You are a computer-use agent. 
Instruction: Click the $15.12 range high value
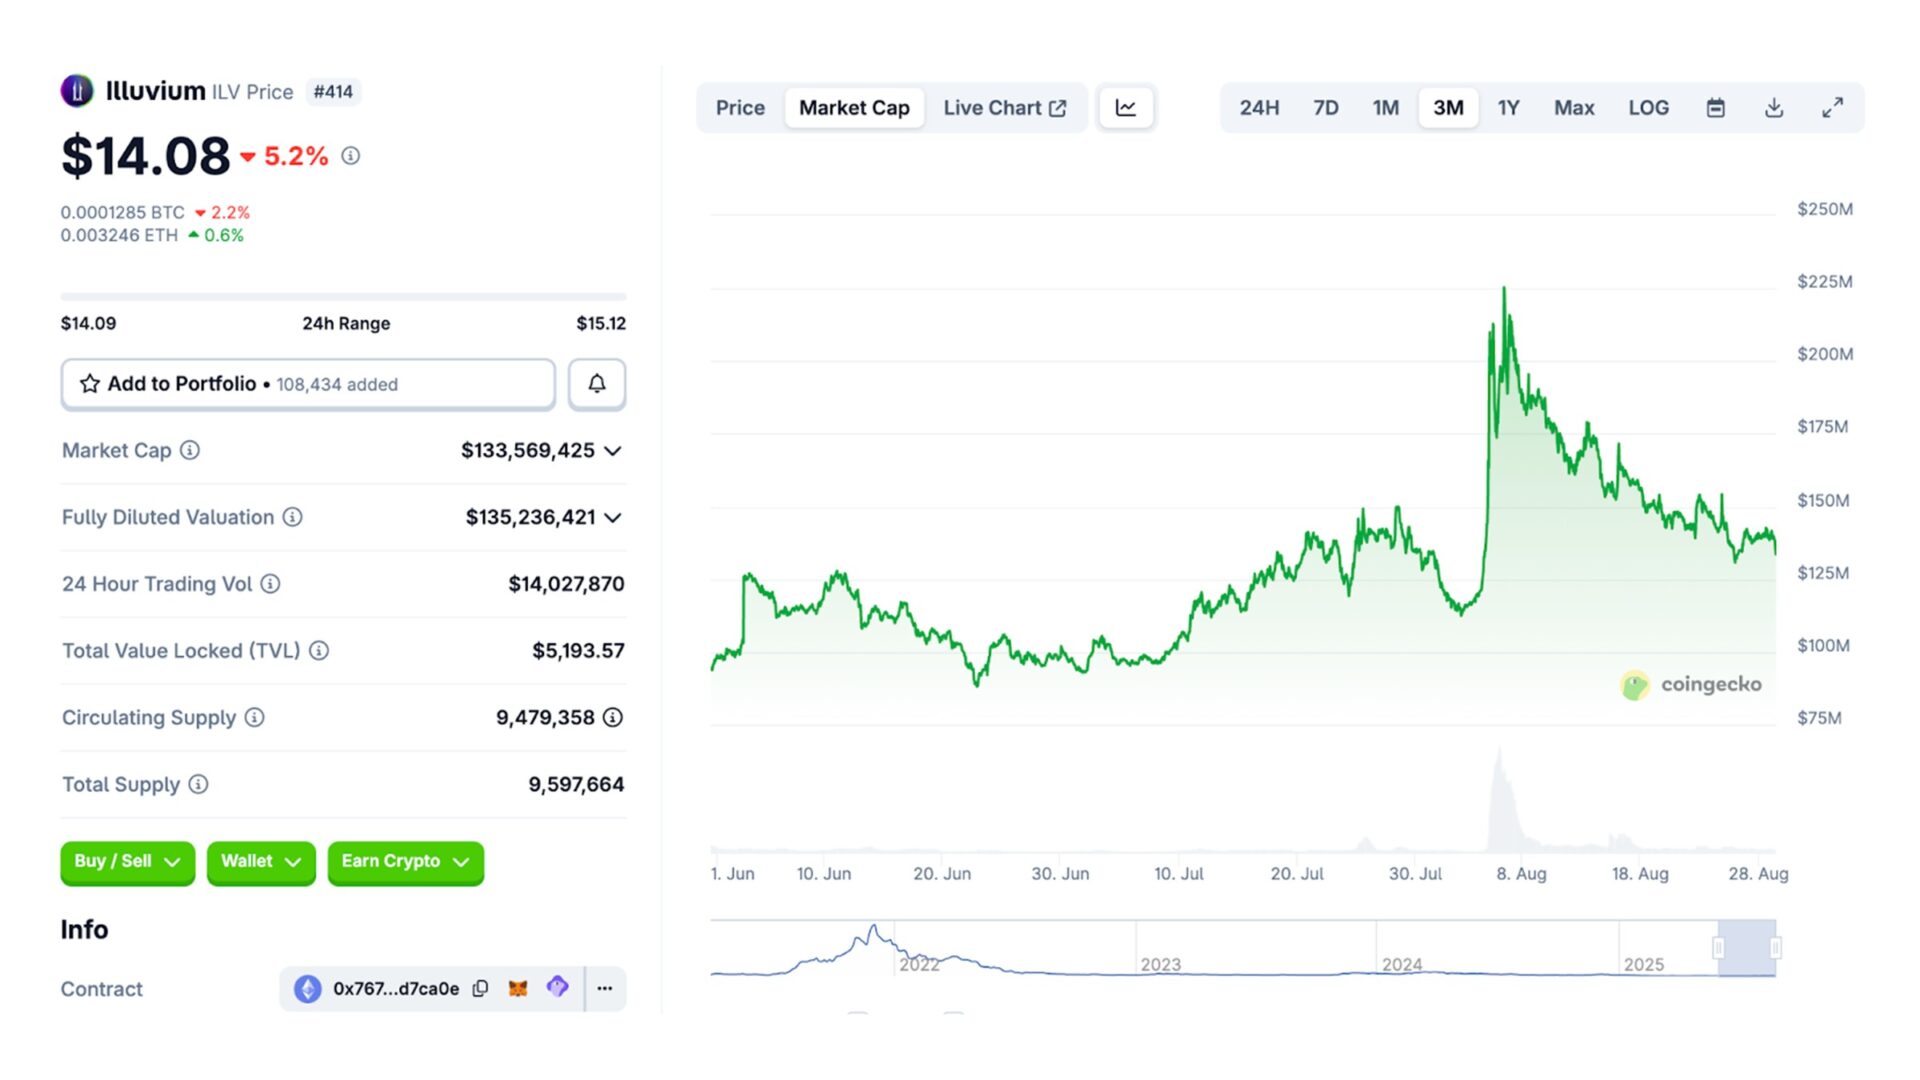pos(601,324)
